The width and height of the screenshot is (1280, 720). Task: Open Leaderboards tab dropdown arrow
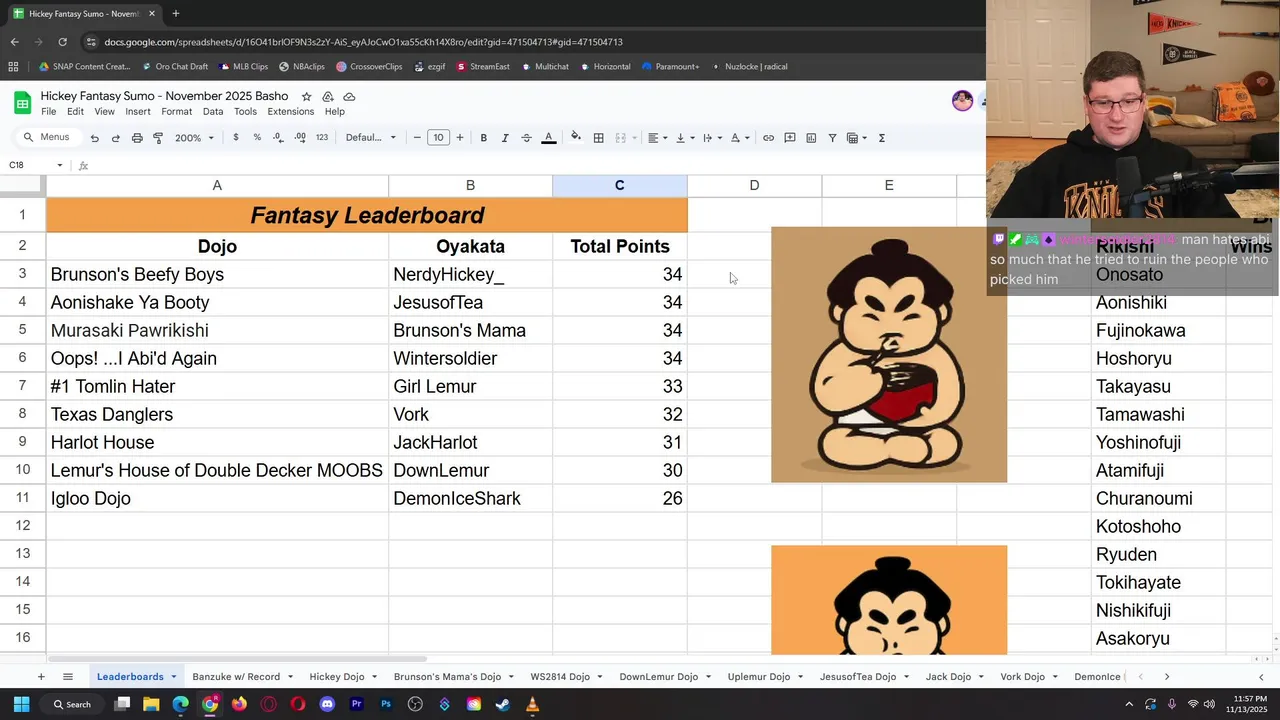pos(173,677)
